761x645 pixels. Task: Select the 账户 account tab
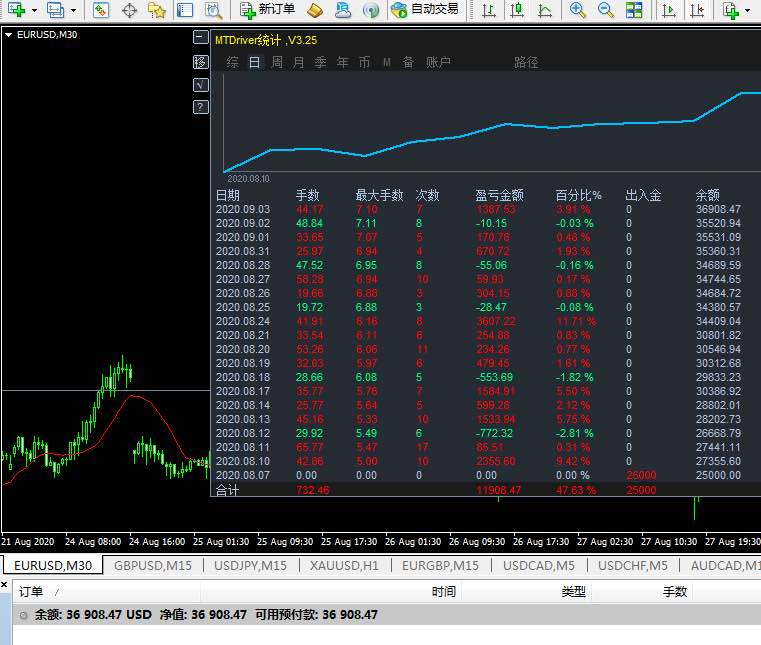pyautogui.click(x=438, y=62)
